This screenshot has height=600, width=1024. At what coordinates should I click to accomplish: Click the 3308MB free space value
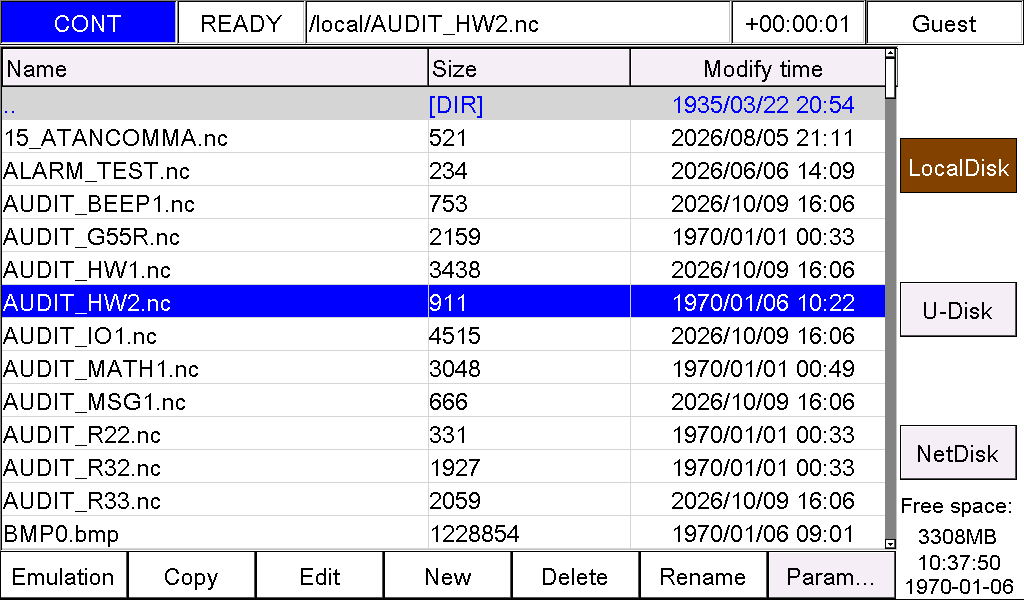point(957,536)
